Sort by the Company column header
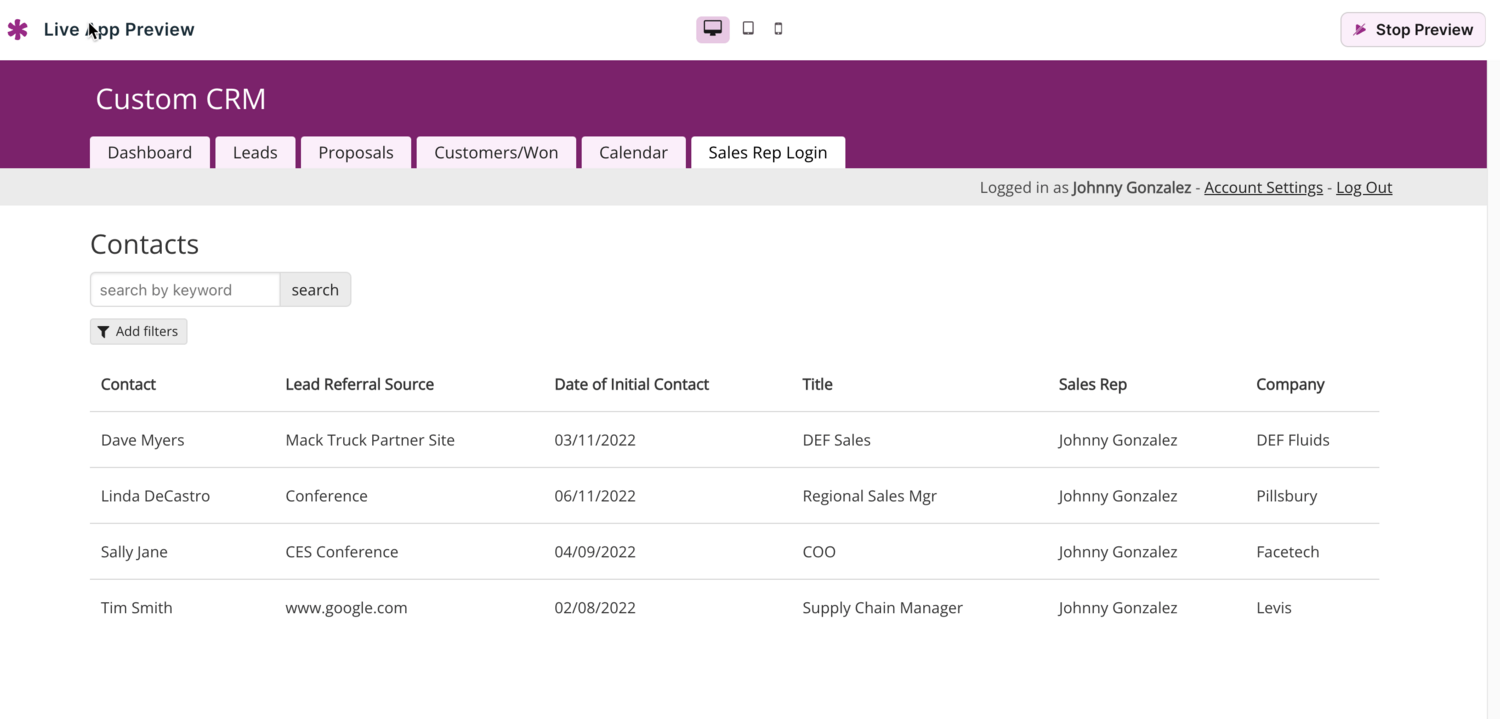1500x719 pixels. pos(1290,385)
